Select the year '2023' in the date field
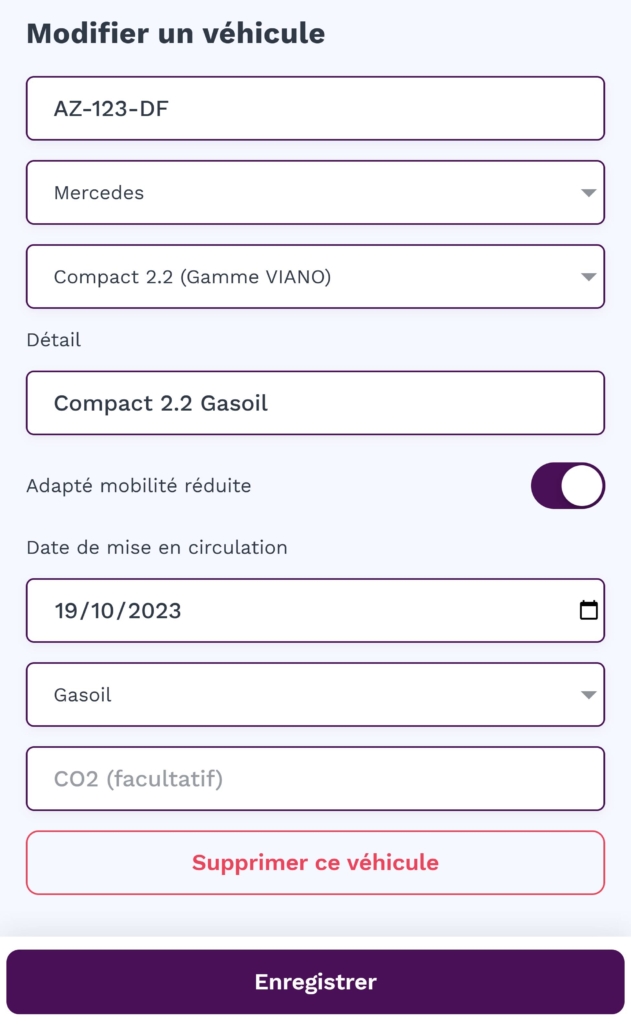The height and width of the screenshot is (1024, 631). 152,611
